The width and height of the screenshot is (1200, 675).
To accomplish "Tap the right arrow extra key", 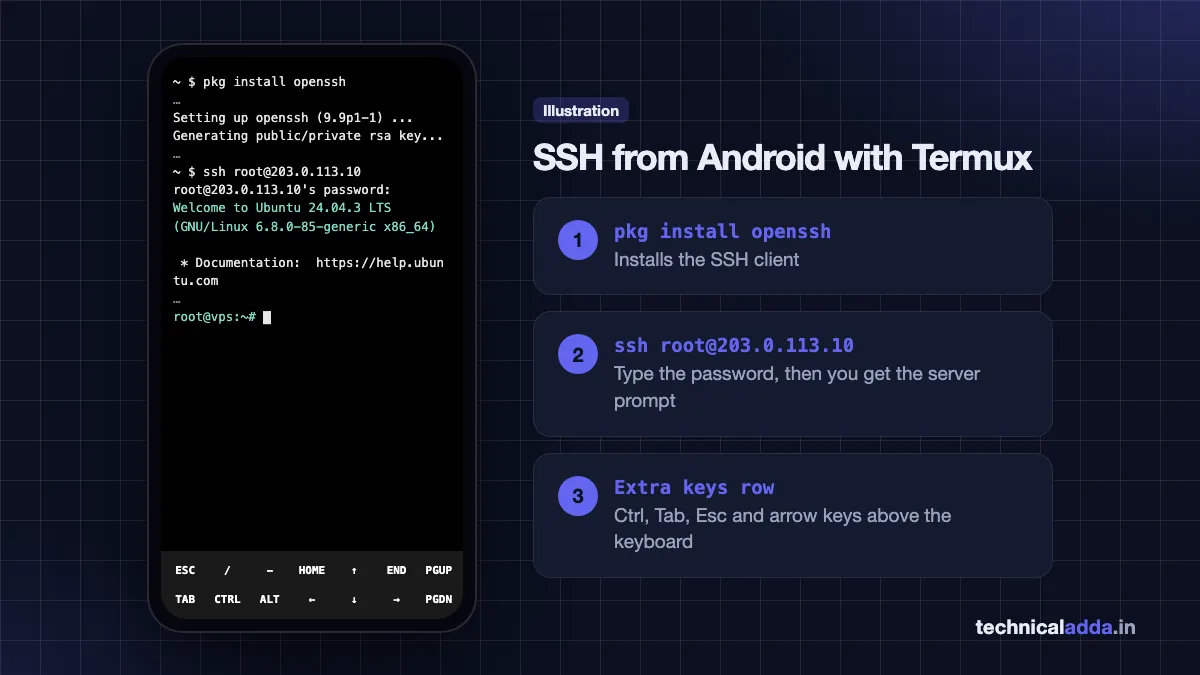I will [396, 599].
